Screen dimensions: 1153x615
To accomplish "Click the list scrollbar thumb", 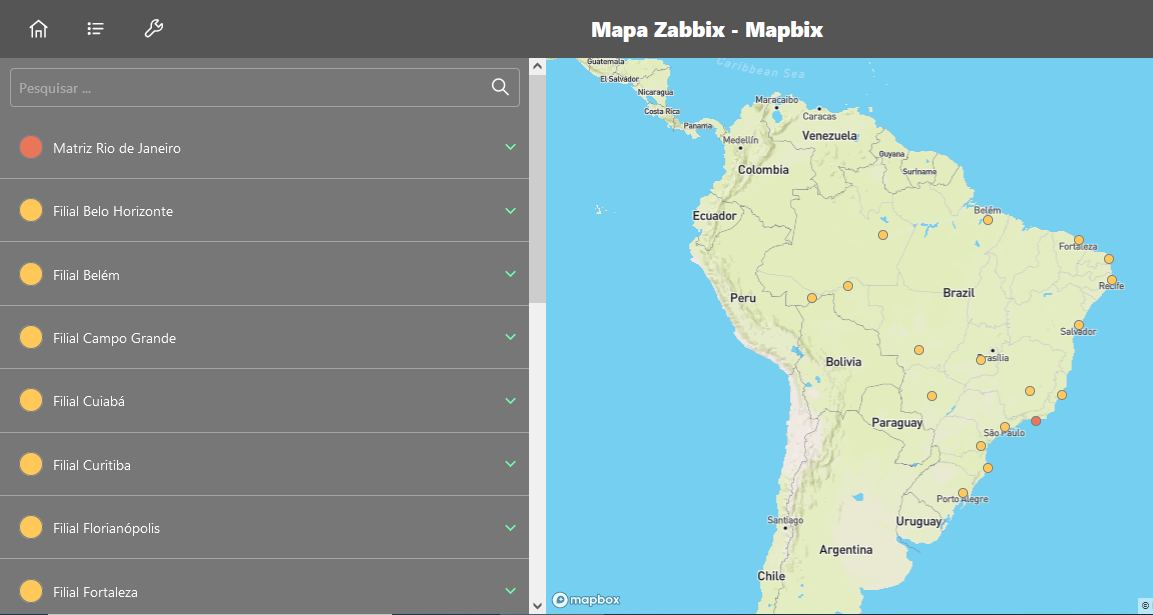I will click(537, 188).
